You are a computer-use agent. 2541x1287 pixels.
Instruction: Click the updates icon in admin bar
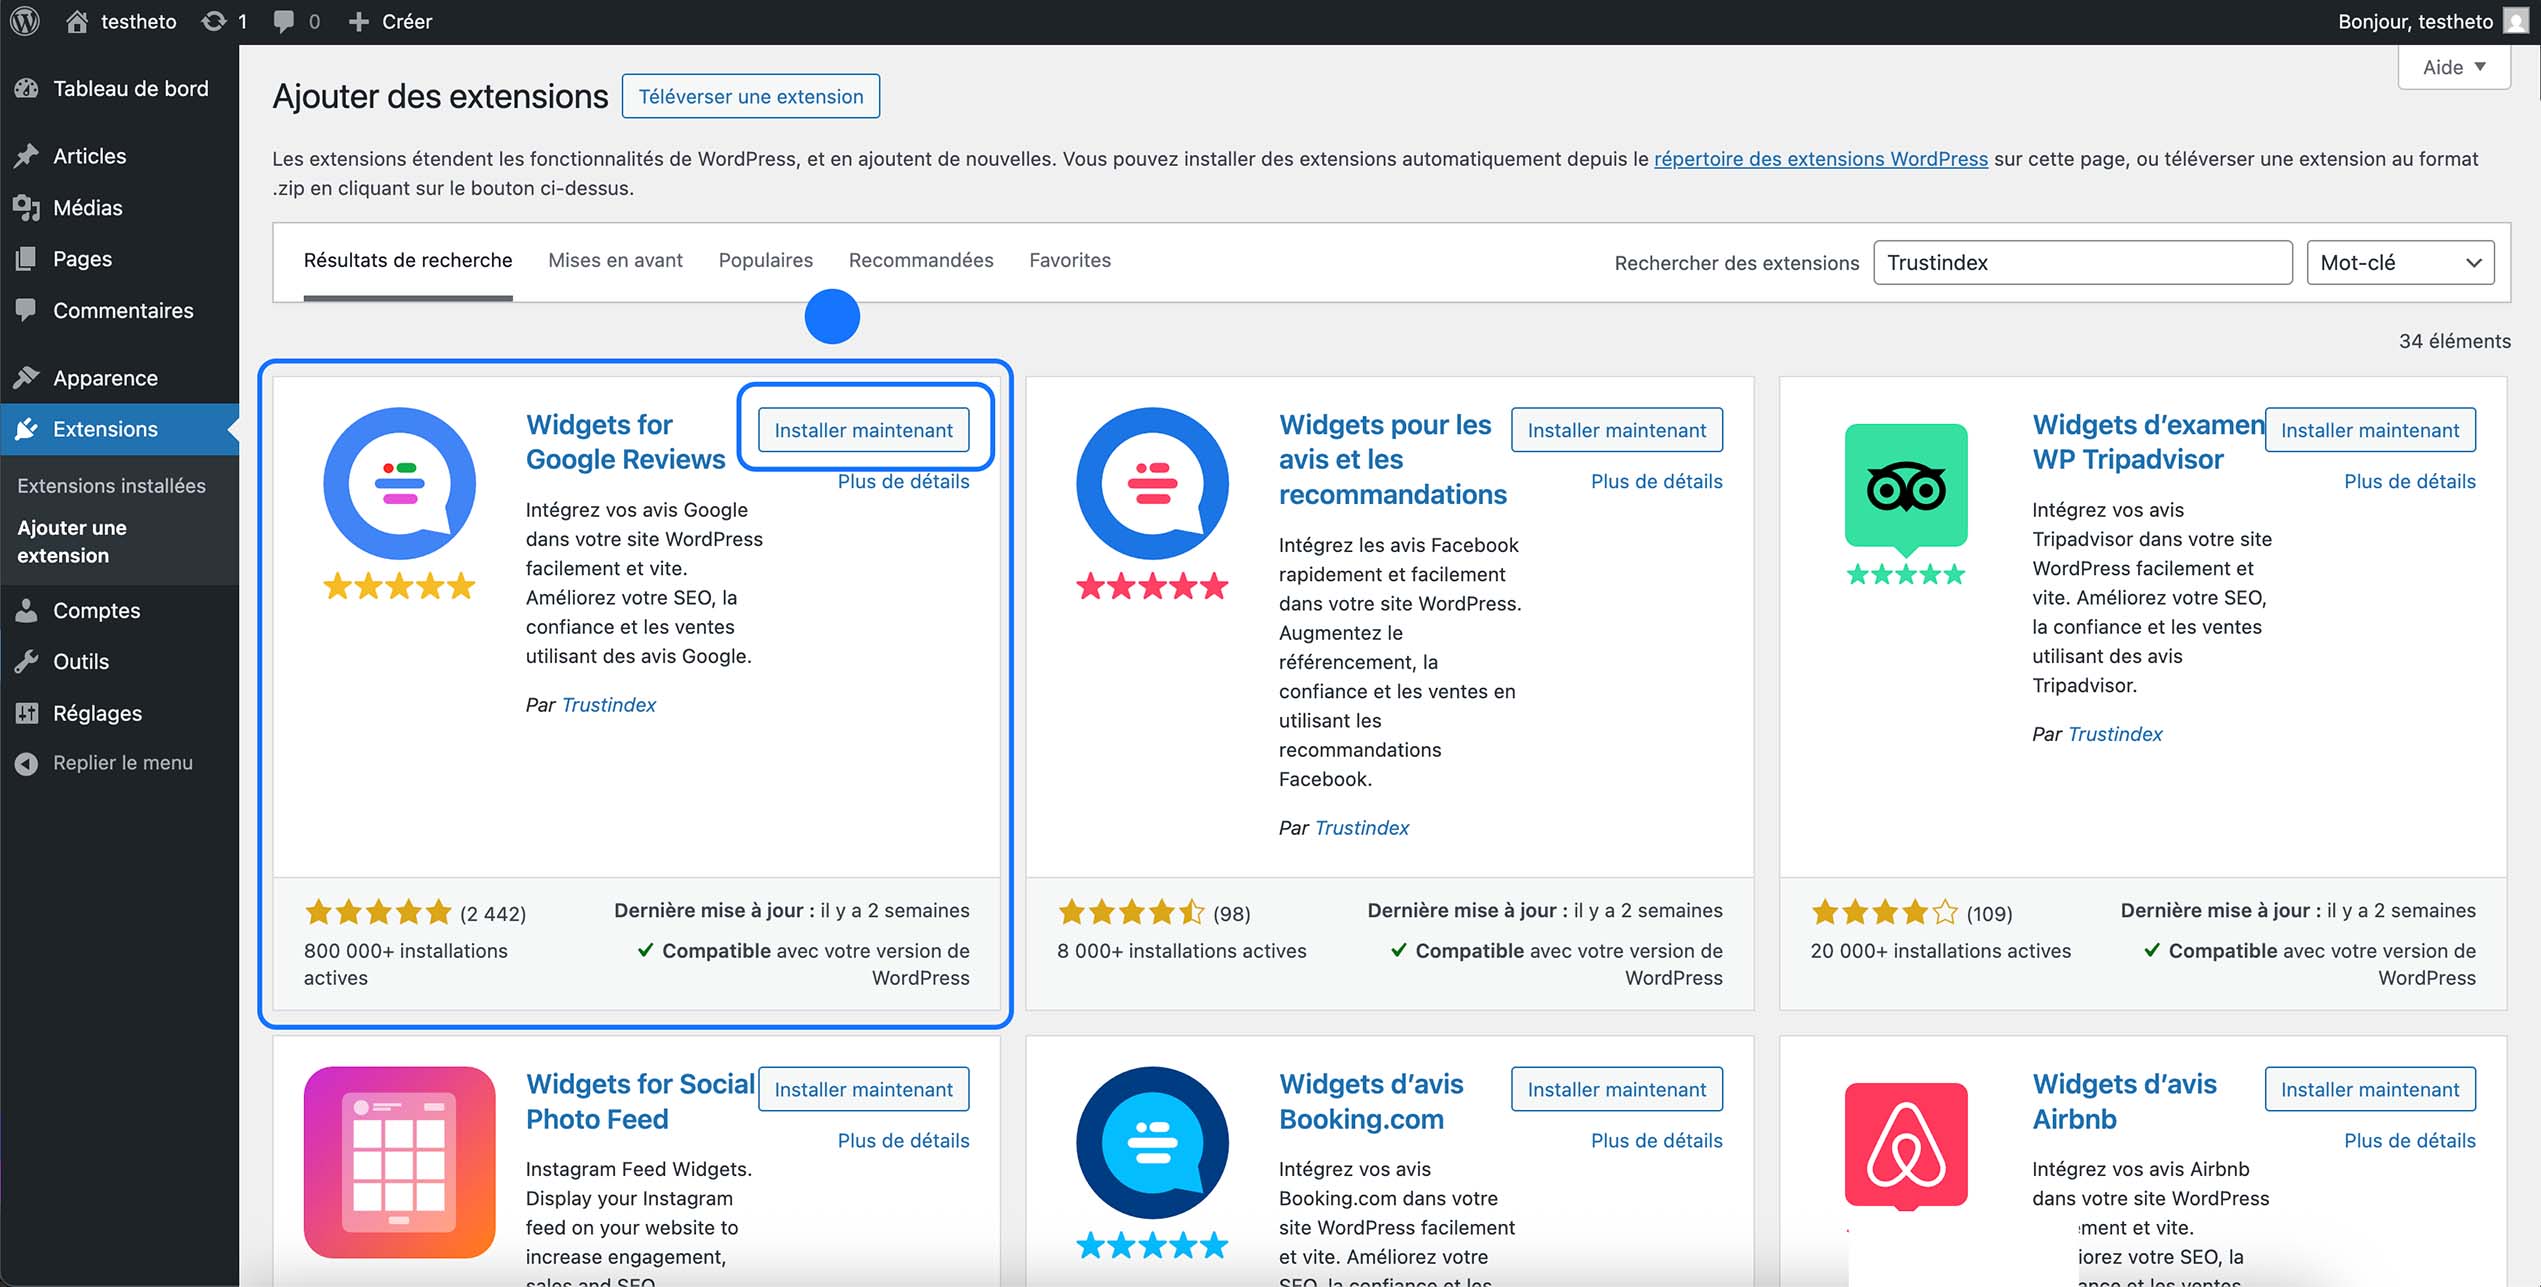click(213, 20)
